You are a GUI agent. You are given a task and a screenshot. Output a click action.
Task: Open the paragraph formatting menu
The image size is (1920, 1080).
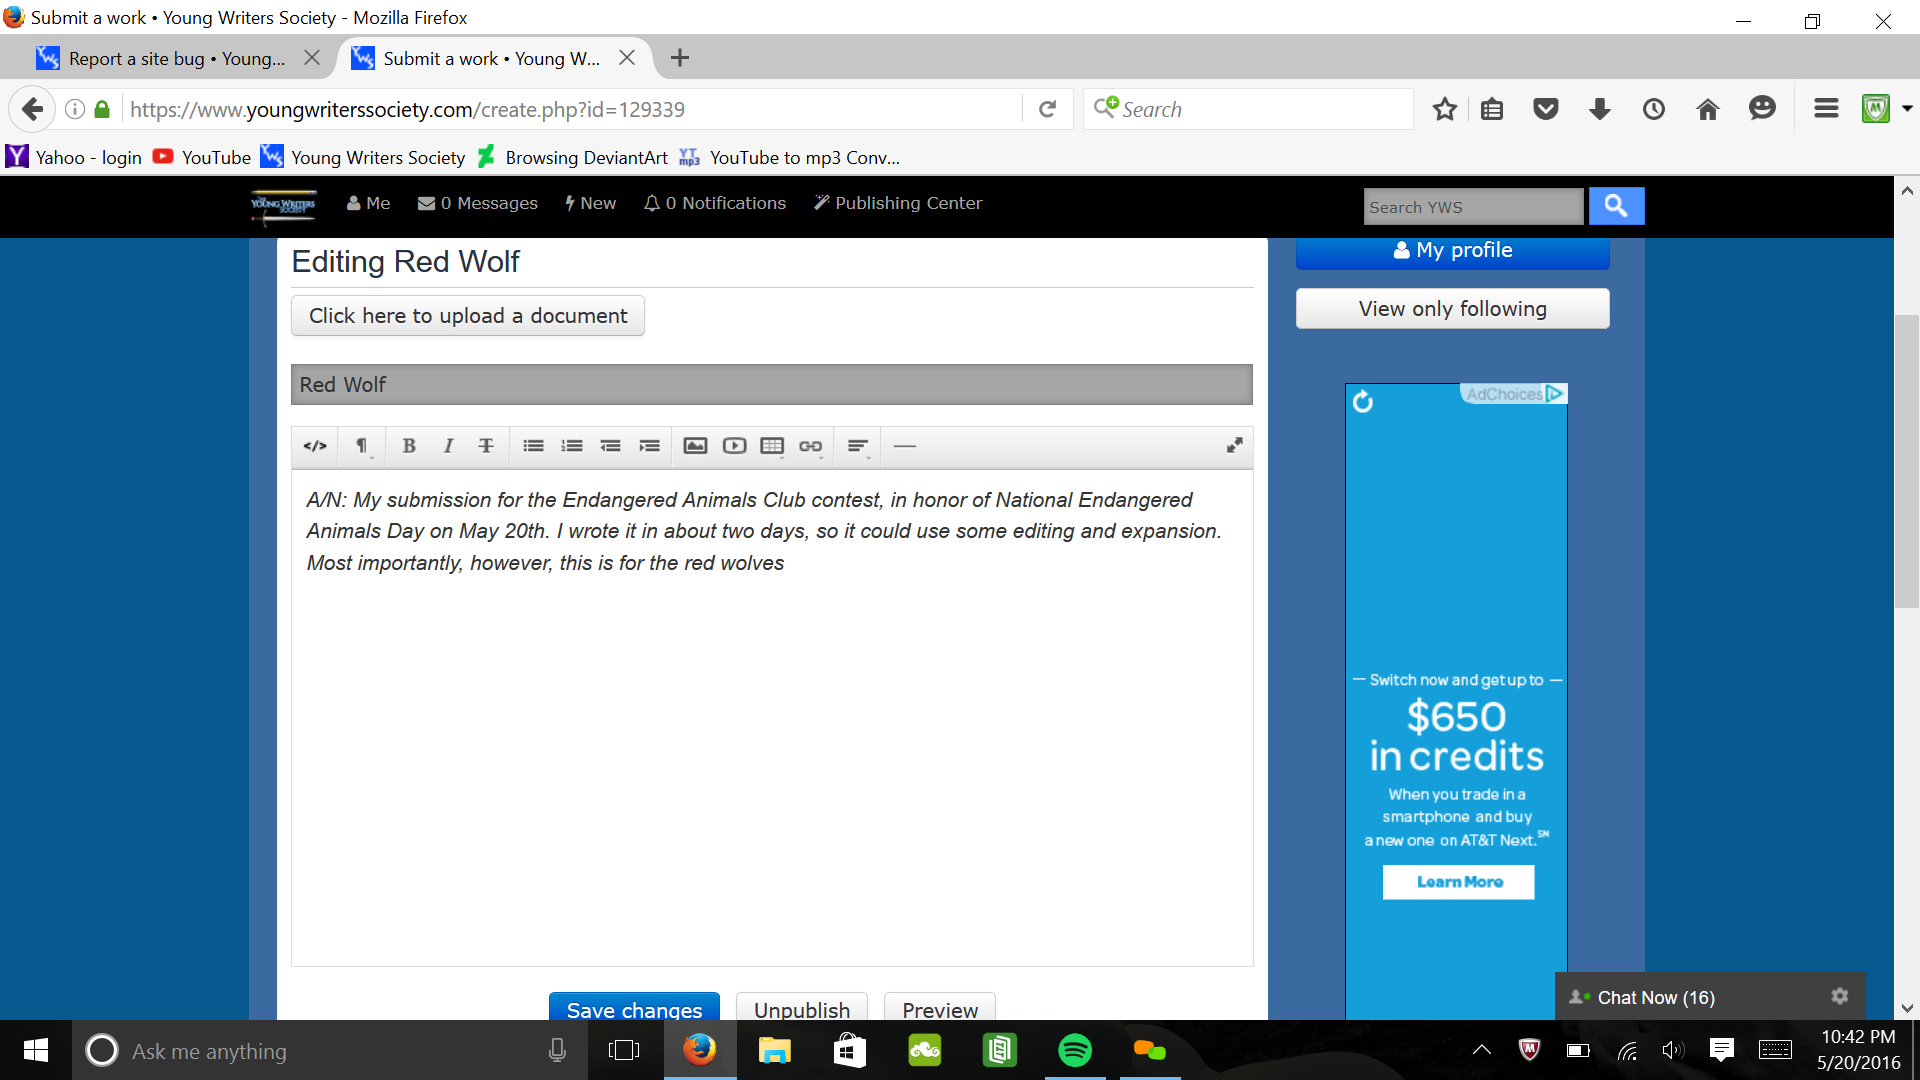coord(362,446)
